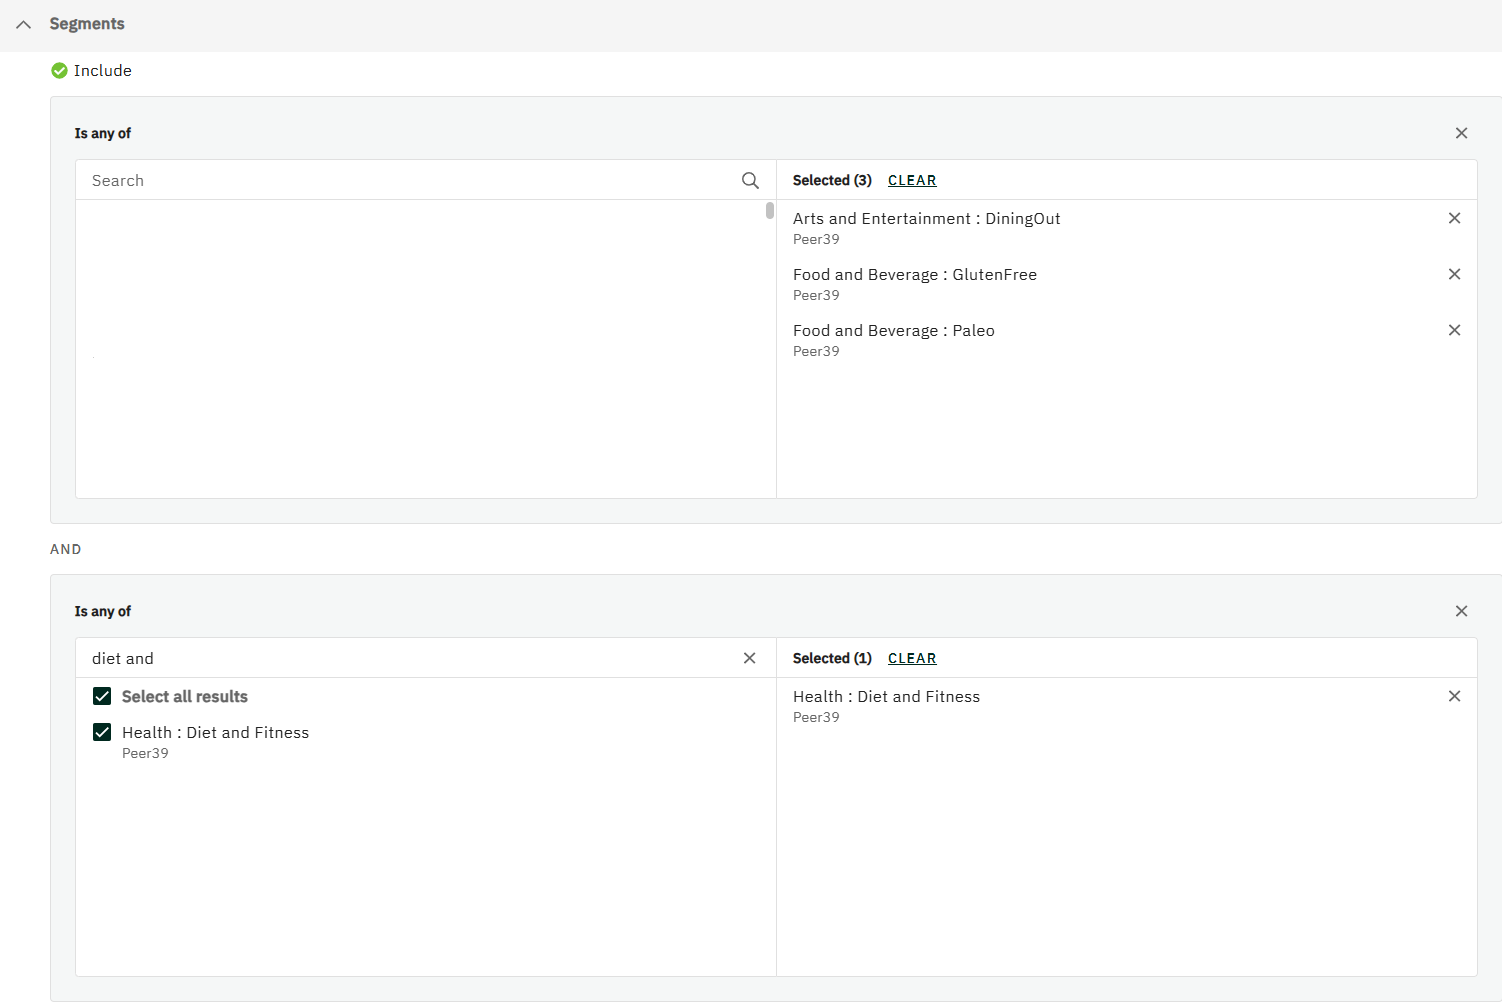Clear the three selected segments

coord(912,180)
